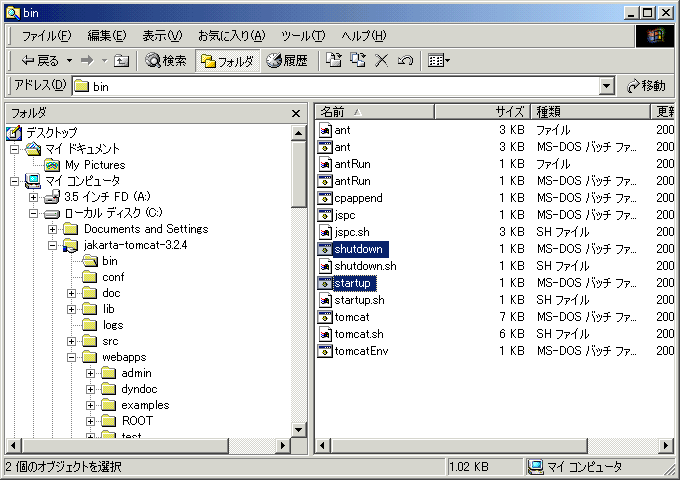This screenshot has width=680, height=480.
Task: Click the Go (移動) button
Action: [x=646, y=86]
